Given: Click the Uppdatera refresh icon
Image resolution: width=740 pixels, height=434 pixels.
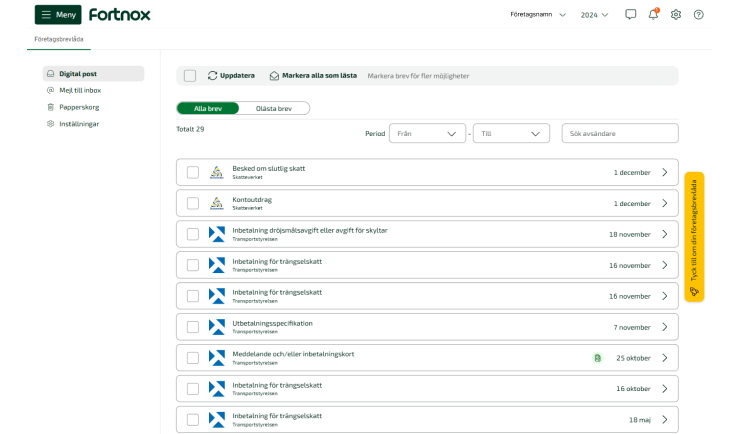Looking at the screenshot, I should [212, 75].
